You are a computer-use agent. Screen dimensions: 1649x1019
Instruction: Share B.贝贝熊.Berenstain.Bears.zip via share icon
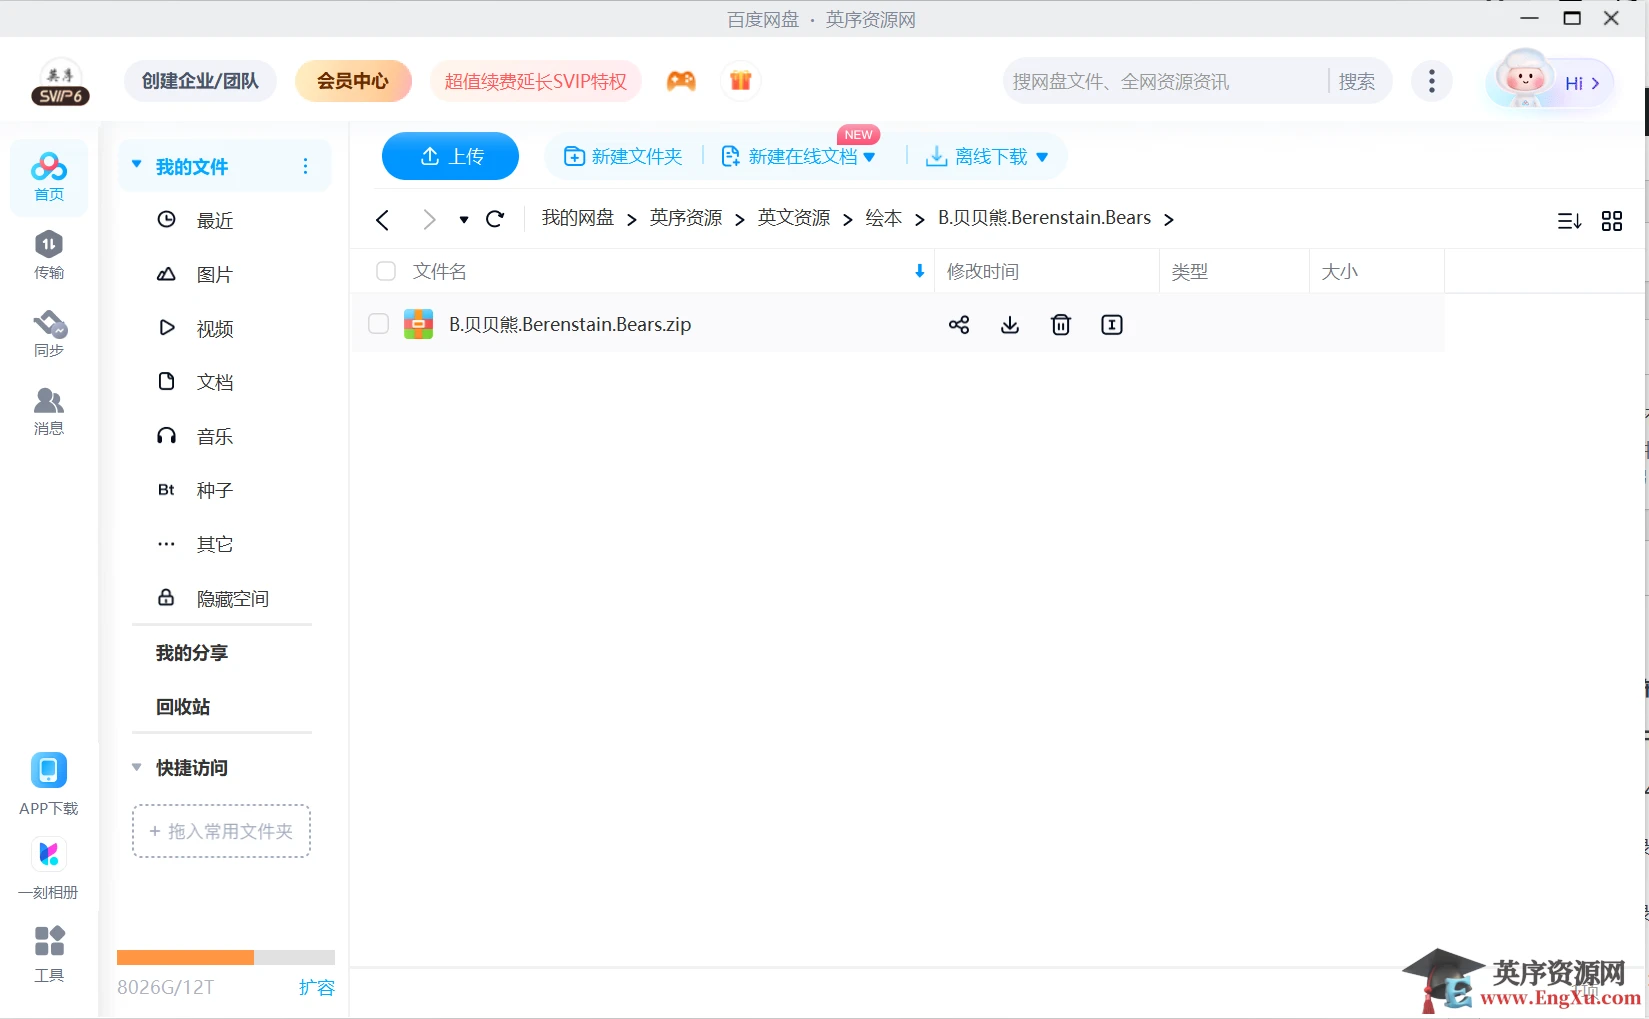959,324
